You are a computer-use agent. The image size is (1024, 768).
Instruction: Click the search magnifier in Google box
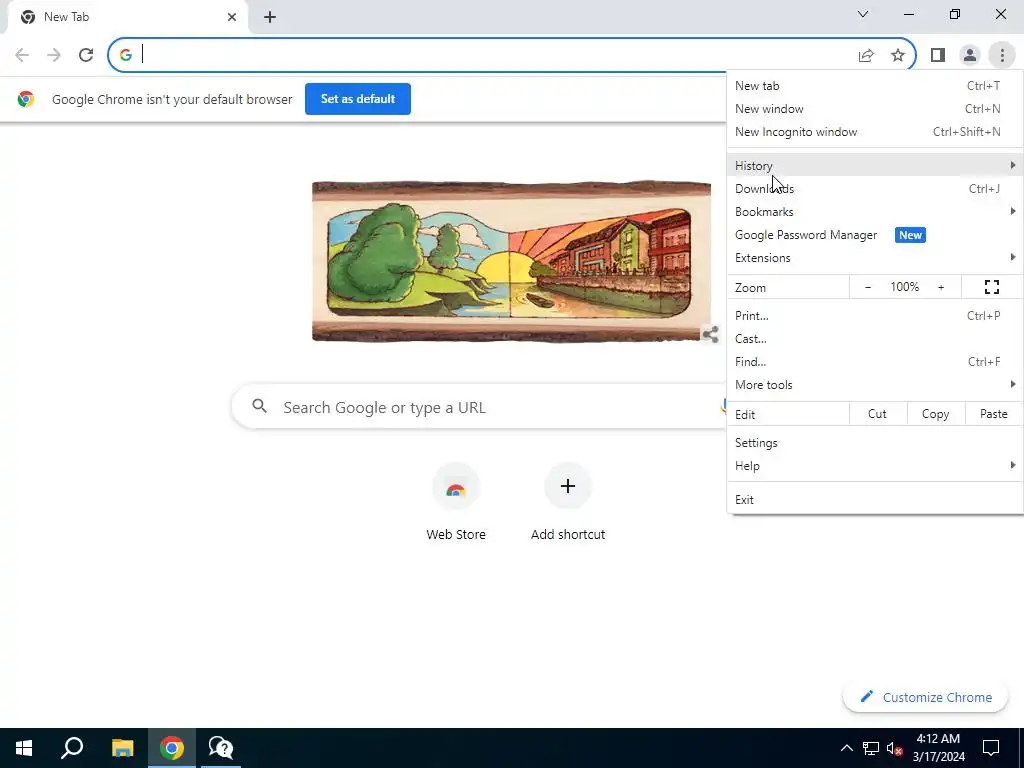pyautogui.click(x=259, y=406)
